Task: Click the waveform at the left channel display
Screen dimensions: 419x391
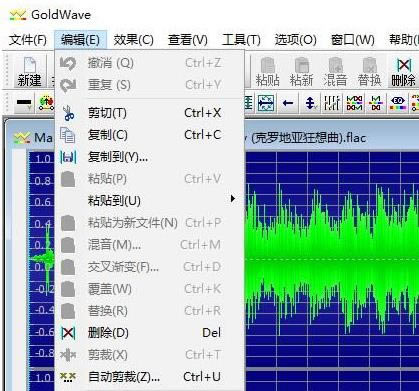Action: coord(332,258)
